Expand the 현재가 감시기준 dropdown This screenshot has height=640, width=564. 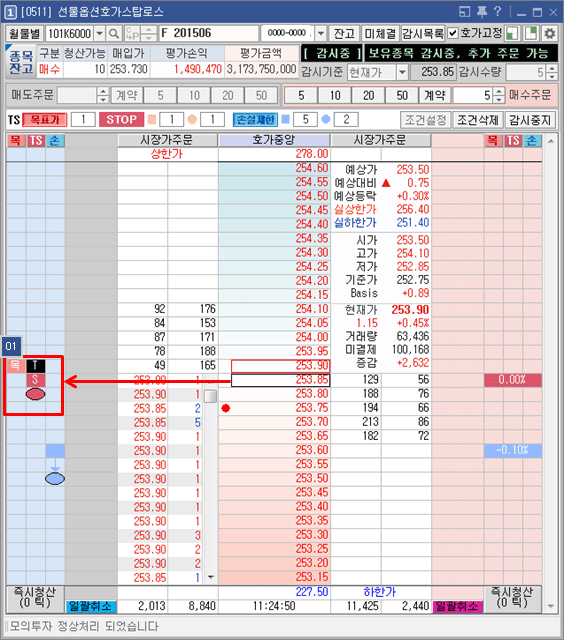(x=402, y=73)
